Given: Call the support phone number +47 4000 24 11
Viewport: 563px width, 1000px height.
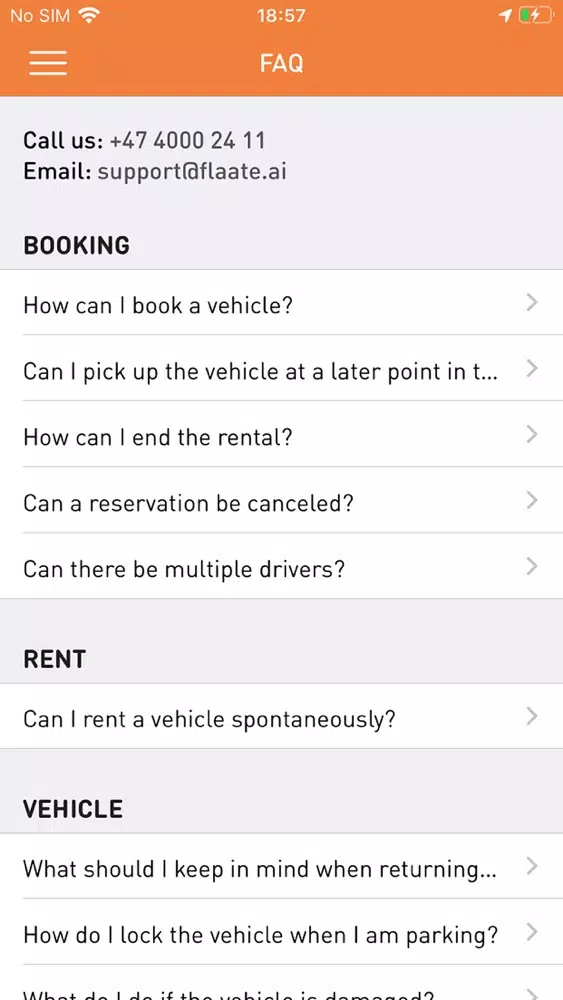Looking at the screenshot, I should (x=187, y=140).
